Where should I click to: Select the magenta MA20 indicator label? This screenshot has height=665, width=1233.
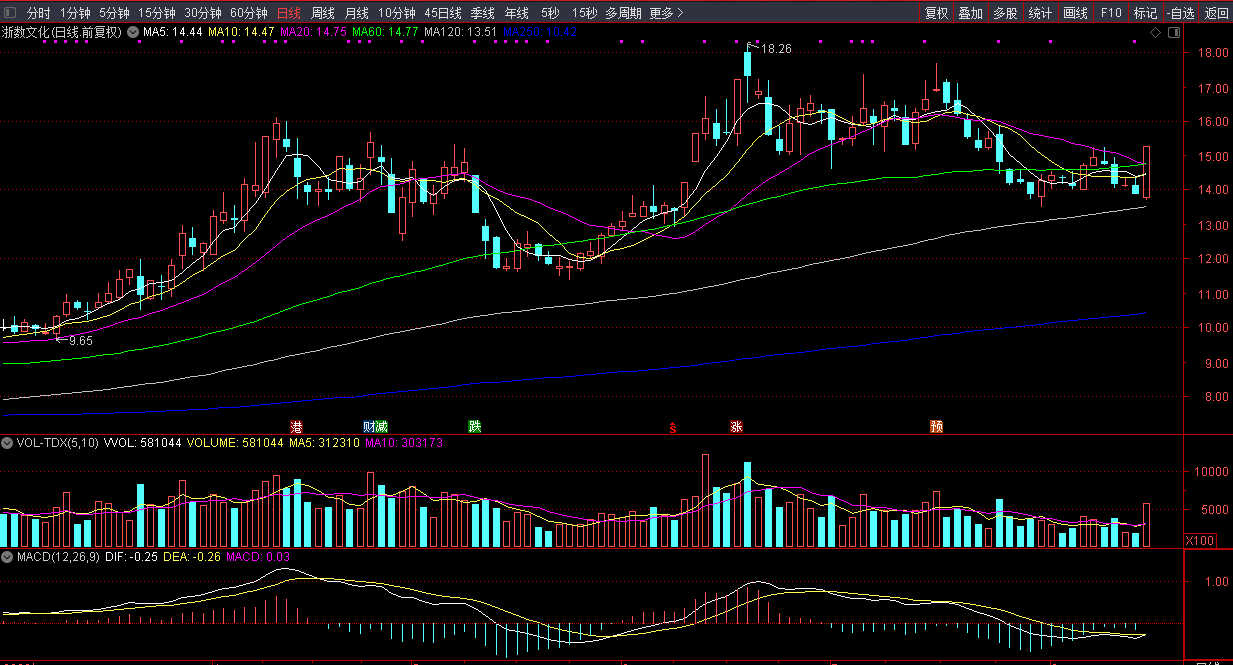(x=312, y=32)
